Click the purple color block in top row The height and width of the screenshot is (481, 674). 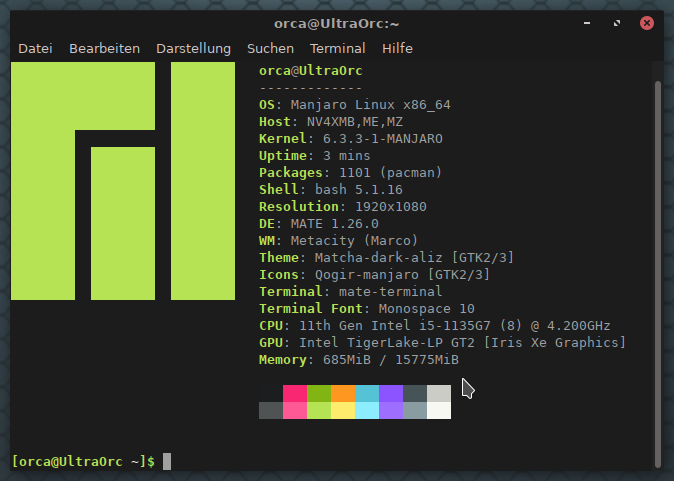(391, 393)
